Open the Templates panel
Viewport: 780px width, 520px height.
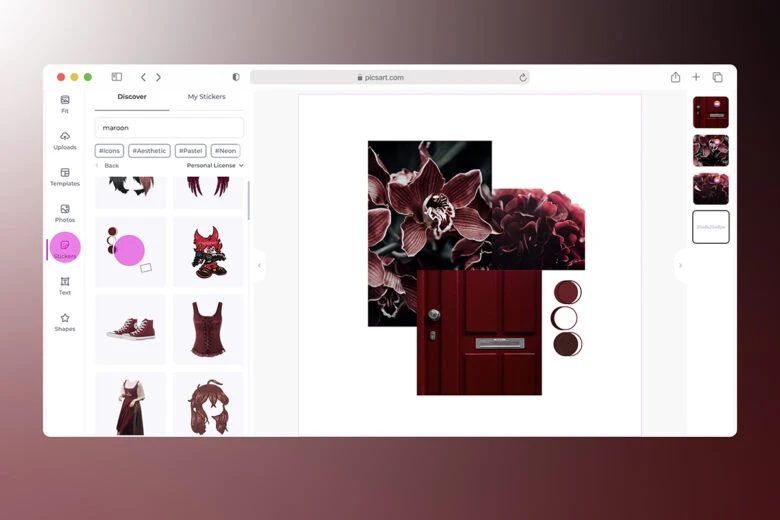(65, 176)
